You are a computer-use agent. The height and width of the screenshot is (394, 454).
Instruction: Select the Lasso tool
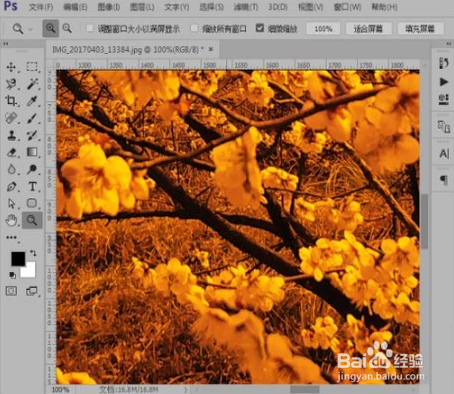pyautogui.click(x=11, y=84)
